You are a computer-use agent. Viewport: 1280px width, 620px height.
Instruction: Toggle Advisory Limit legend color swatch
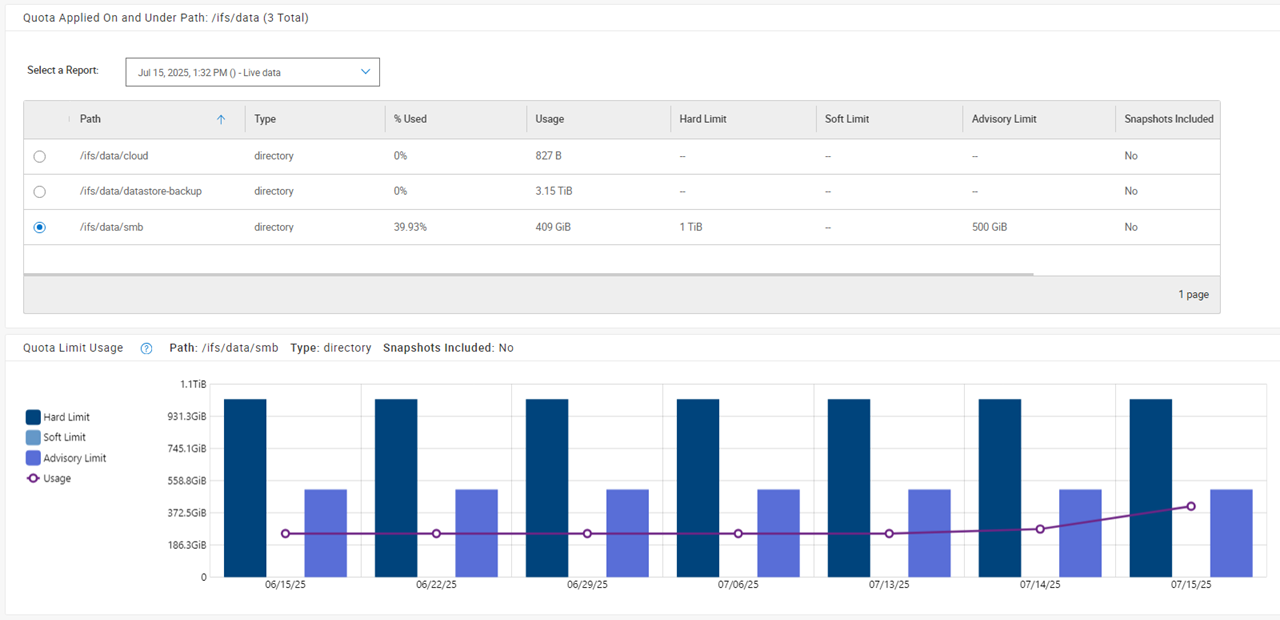pyautogui.click(x=33, y=458)
